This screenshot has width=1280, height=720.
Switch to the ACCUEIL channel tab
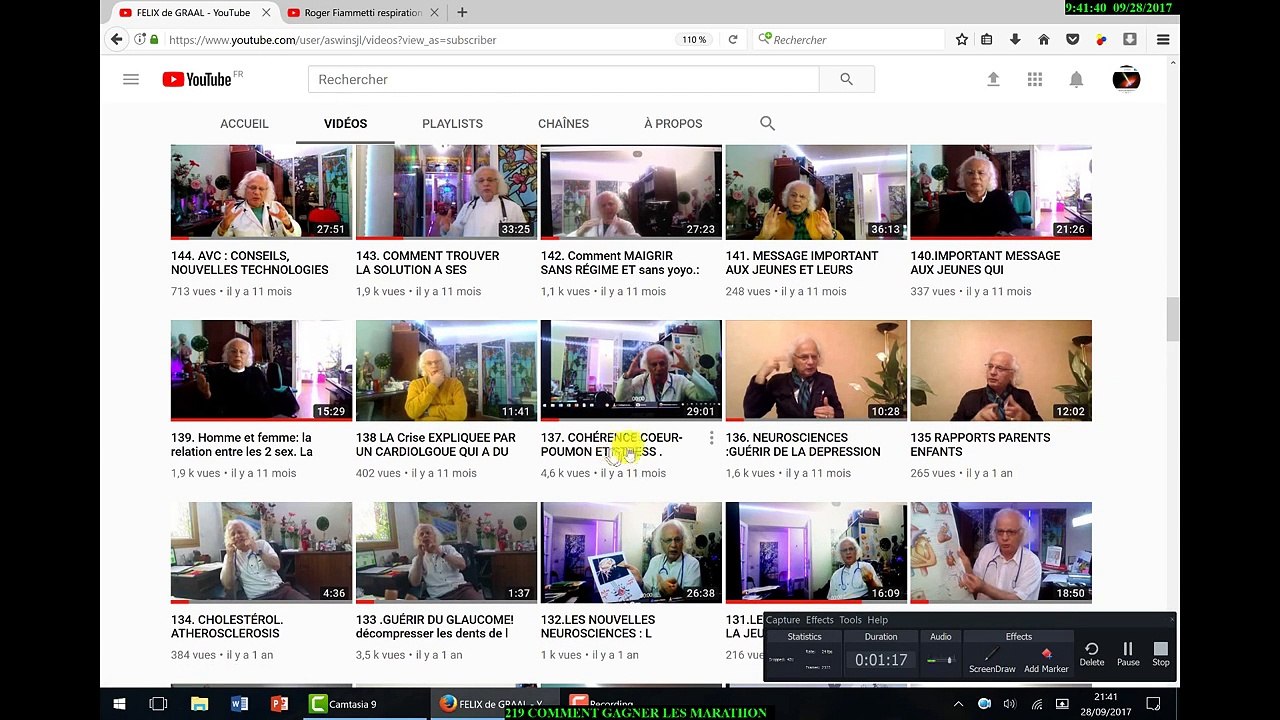pyautogui.click(x=244, y=123)
